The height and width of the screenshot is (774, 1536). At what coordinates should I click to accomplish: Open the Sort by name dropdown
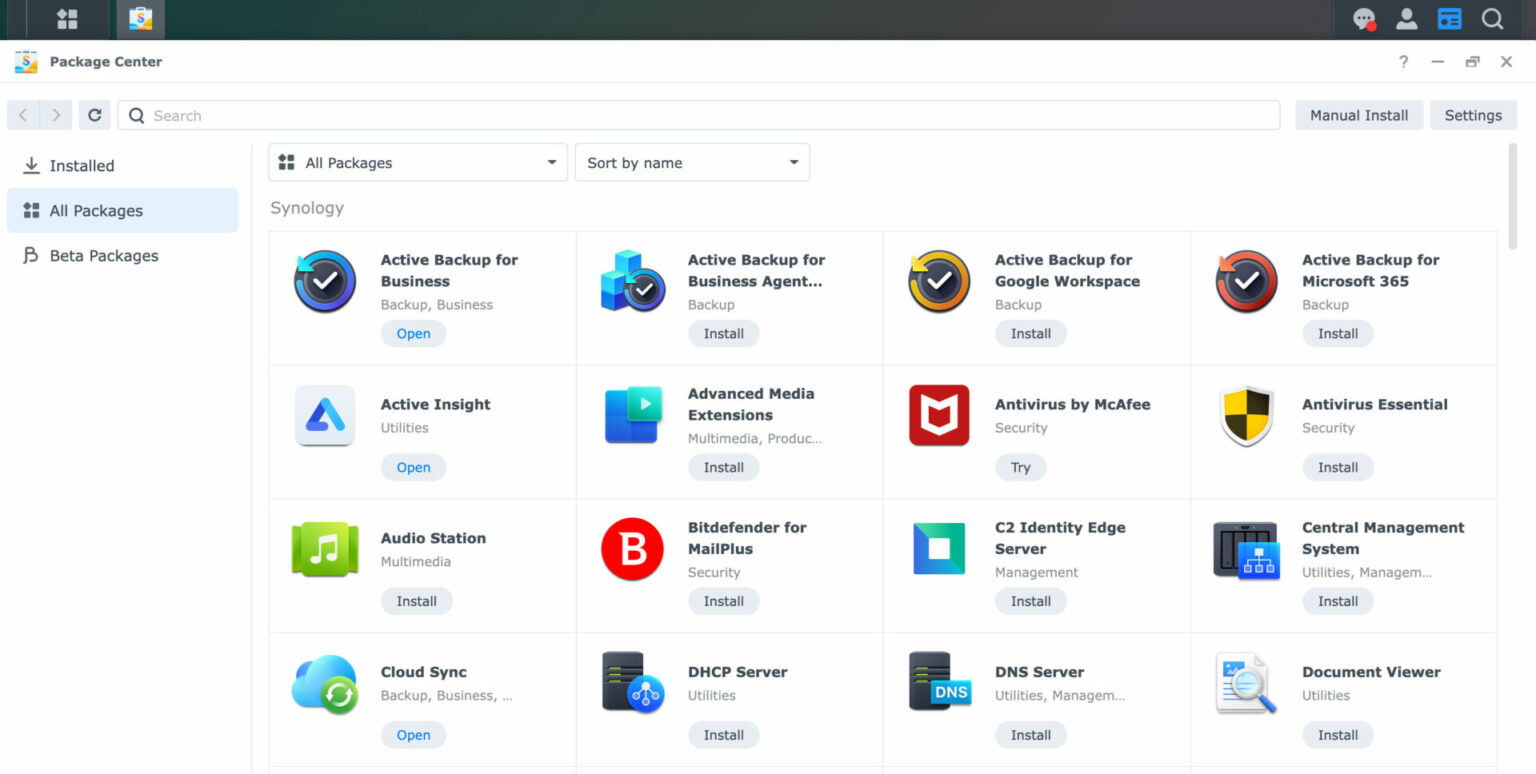tap(692, 162)
